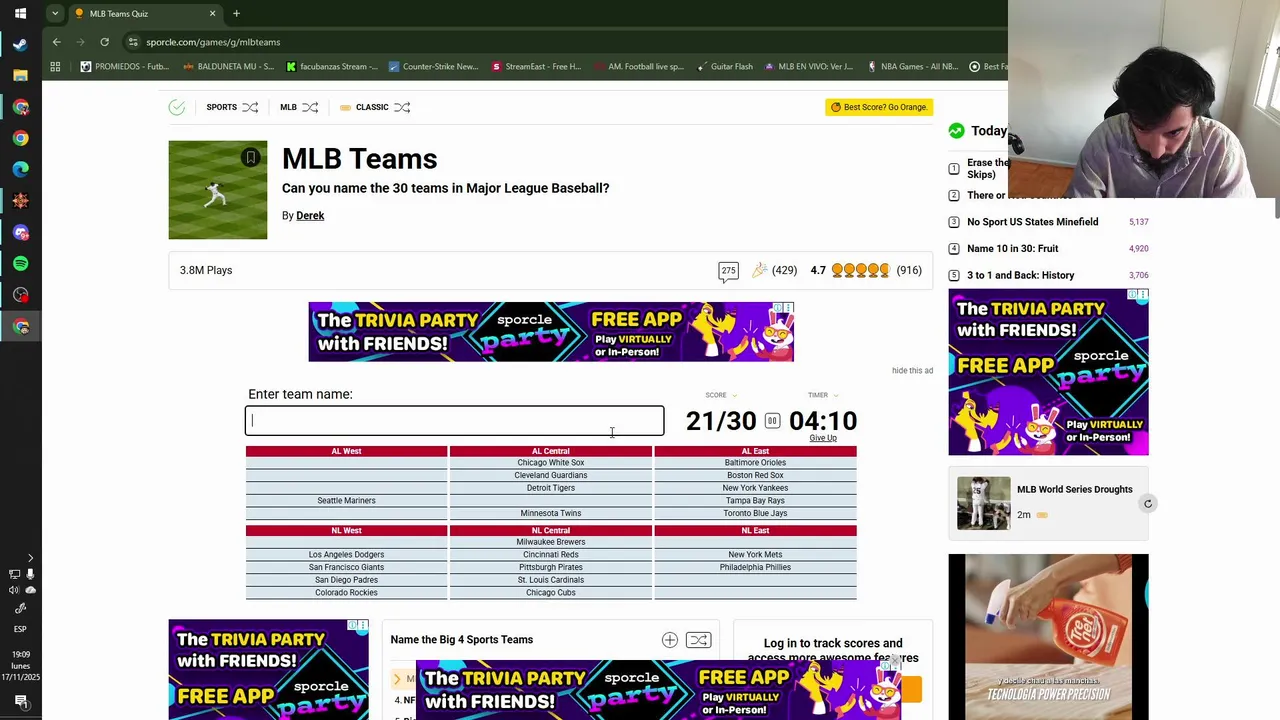Open site info icon in address bar
This screenshot has width=1280, height=720.
[x=133, y=42]
